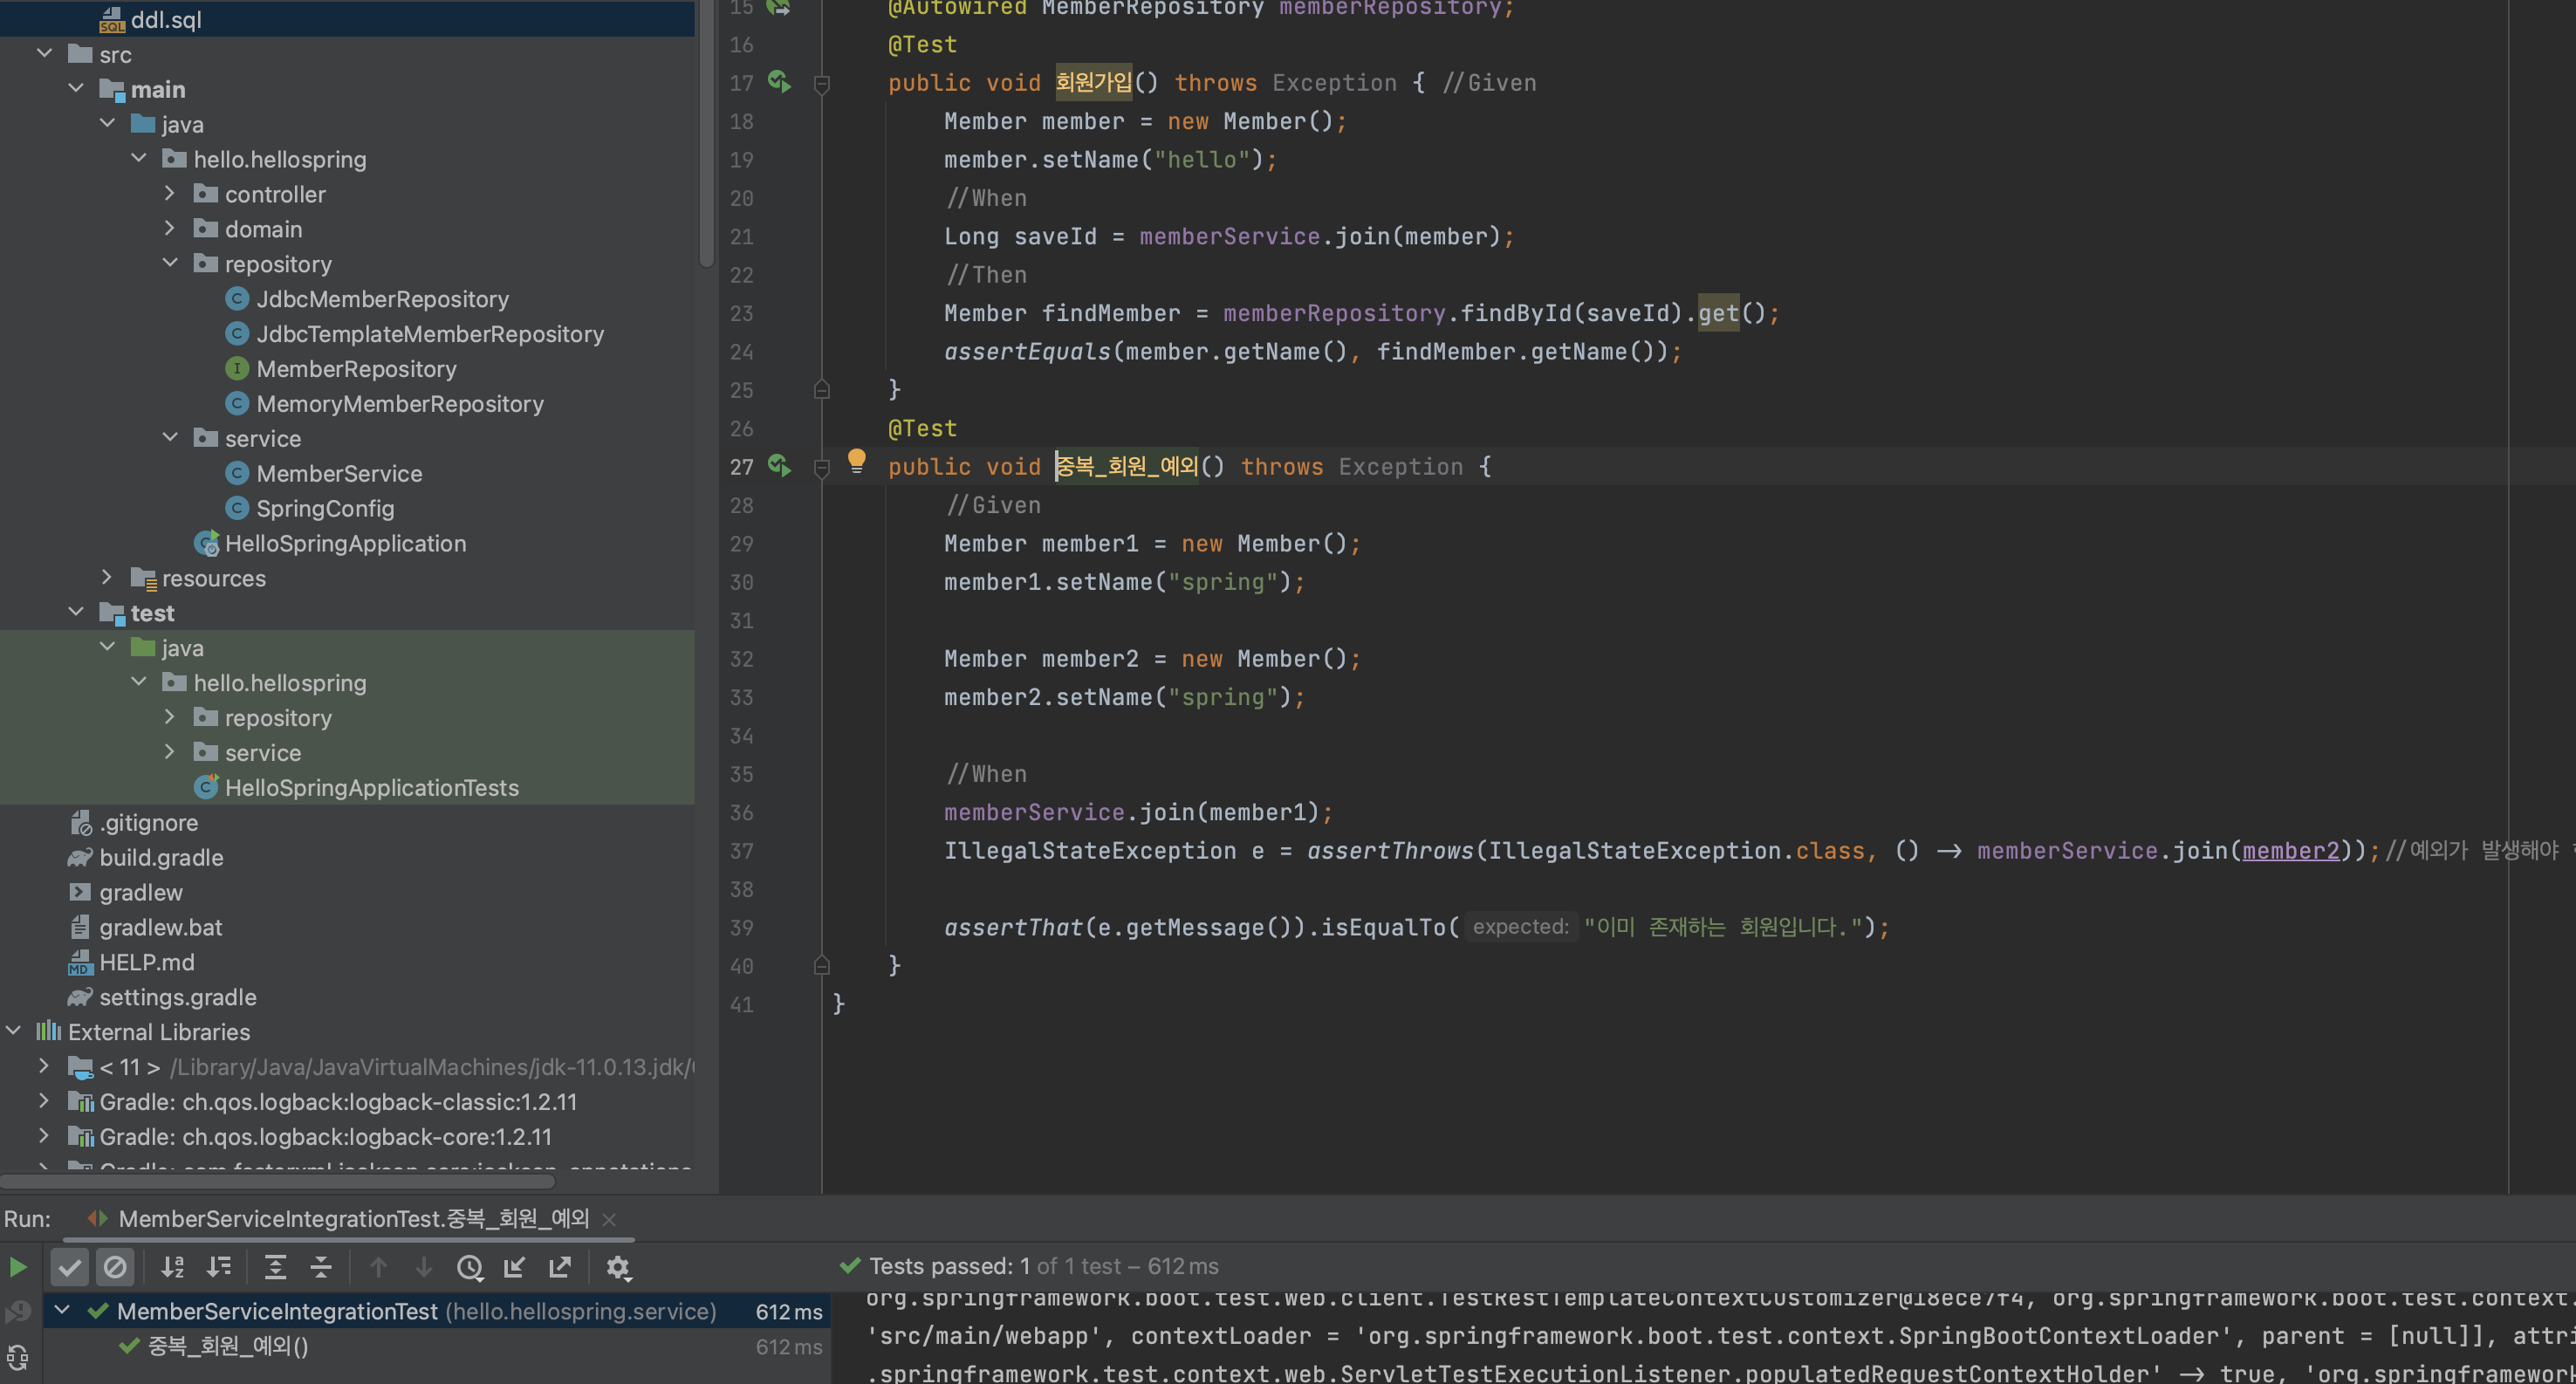Viewport: 2576px width, 1384px height.
Task: Toggle auto-test rerun icon
Action: tap(18, 1357)
